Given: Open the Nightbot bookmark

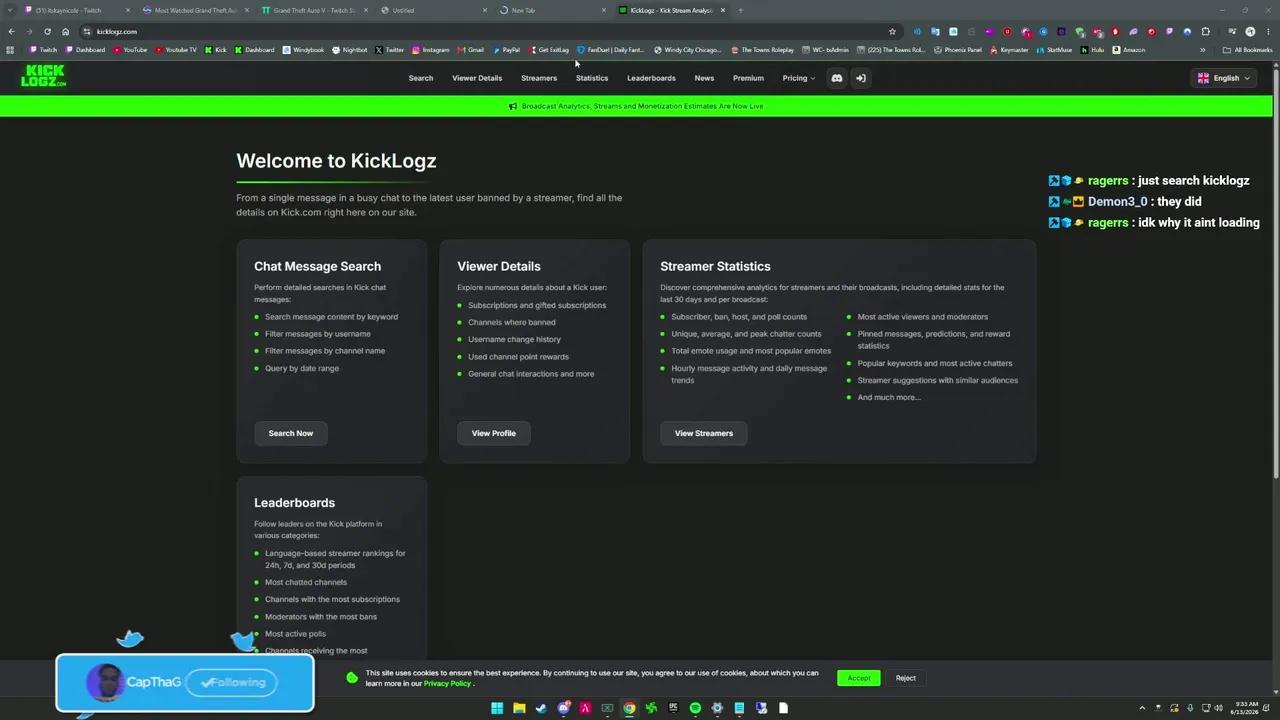Looking at the screenshot, I should tap(350, 50).
